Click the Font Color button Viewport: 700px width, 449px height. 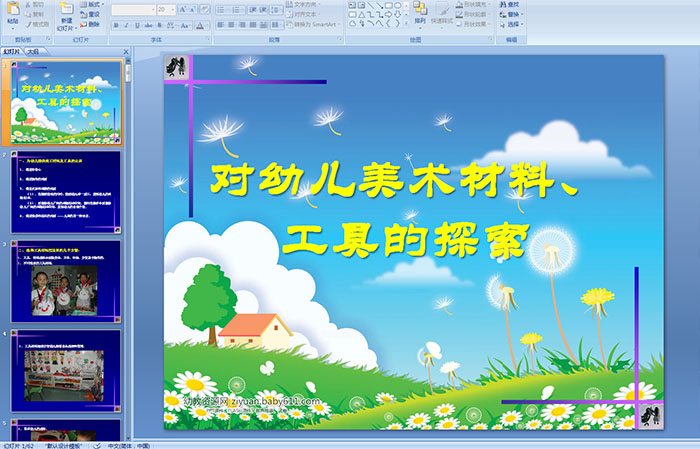(x=200, y=25)
